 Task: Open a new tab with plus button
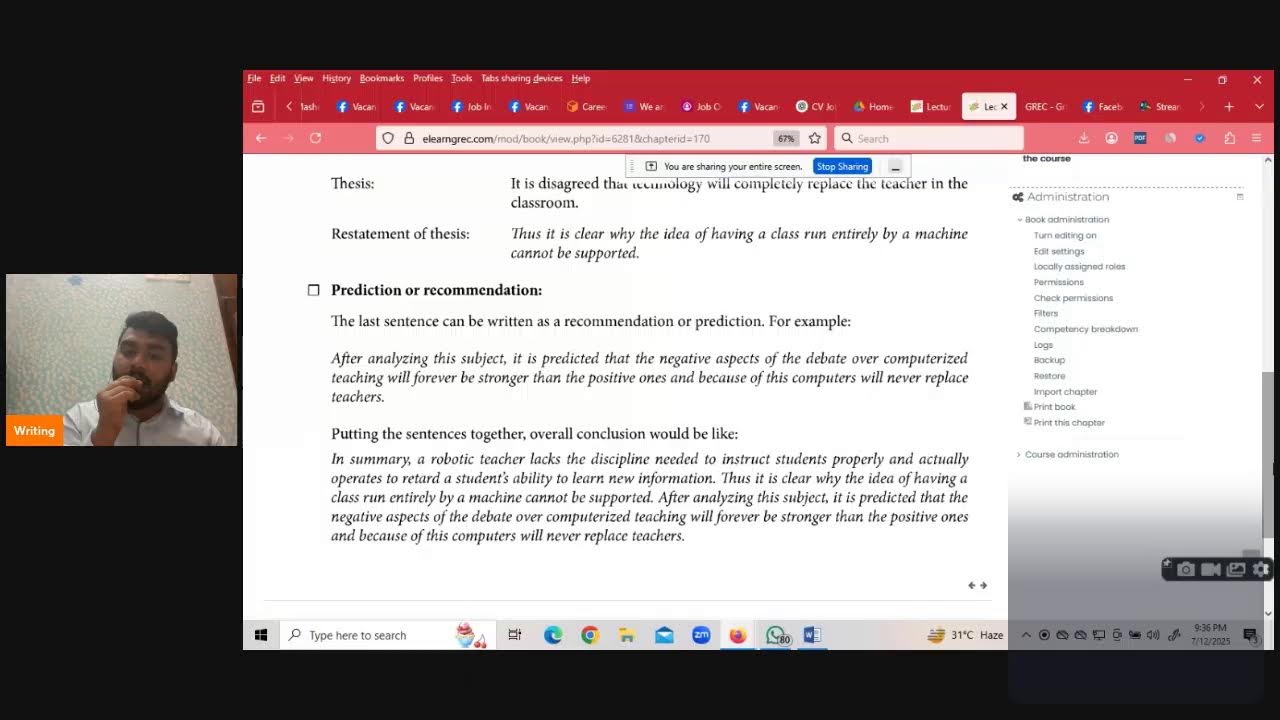point(1229,107)
